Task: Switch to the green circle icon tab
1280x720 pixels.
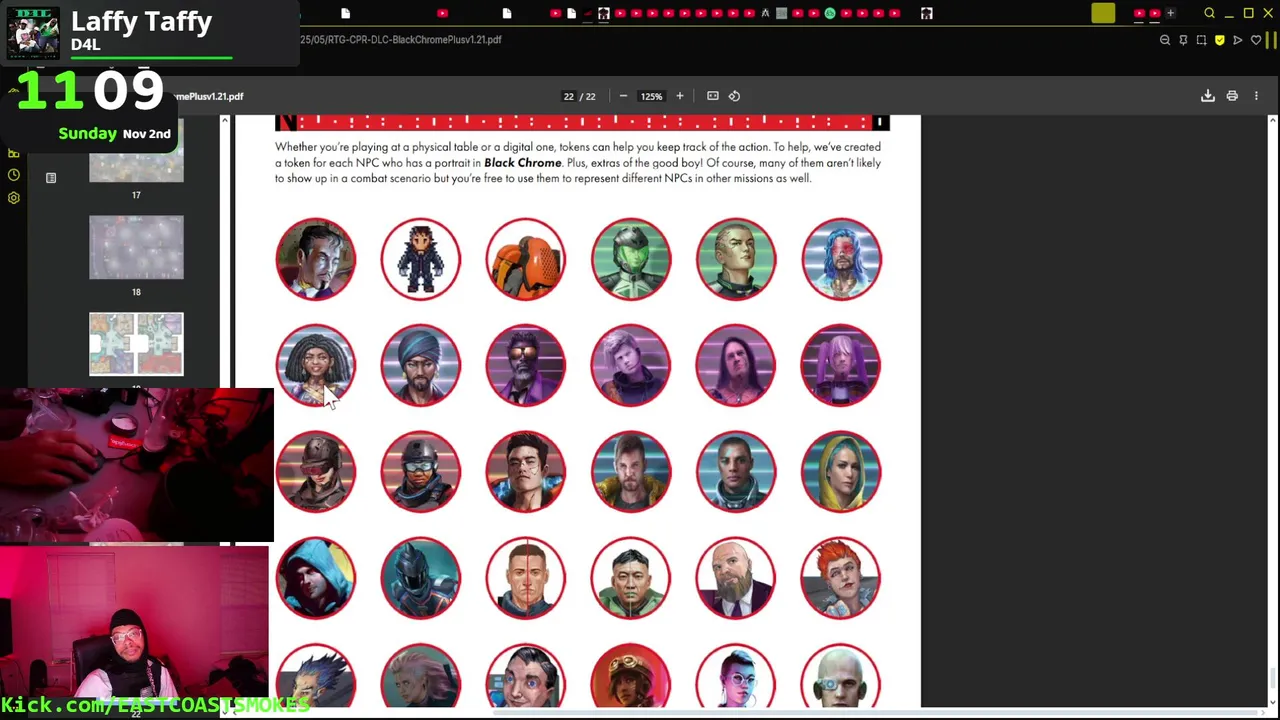Action: (829, 13)
